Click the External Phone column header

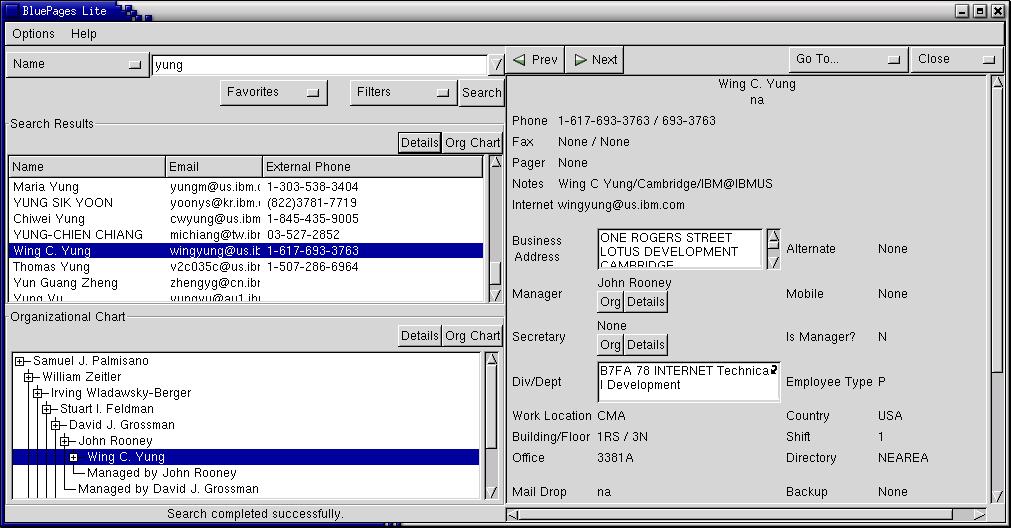point(373,166)
